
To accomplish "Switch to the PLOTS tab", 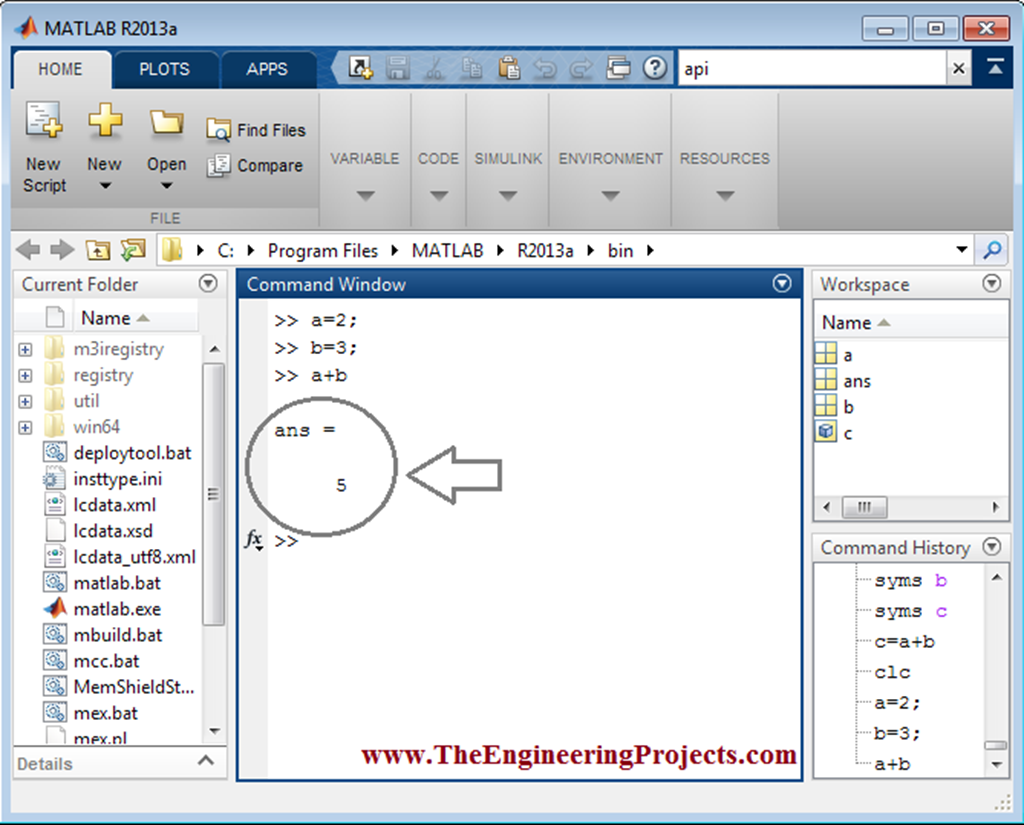I will pos(164,69).
